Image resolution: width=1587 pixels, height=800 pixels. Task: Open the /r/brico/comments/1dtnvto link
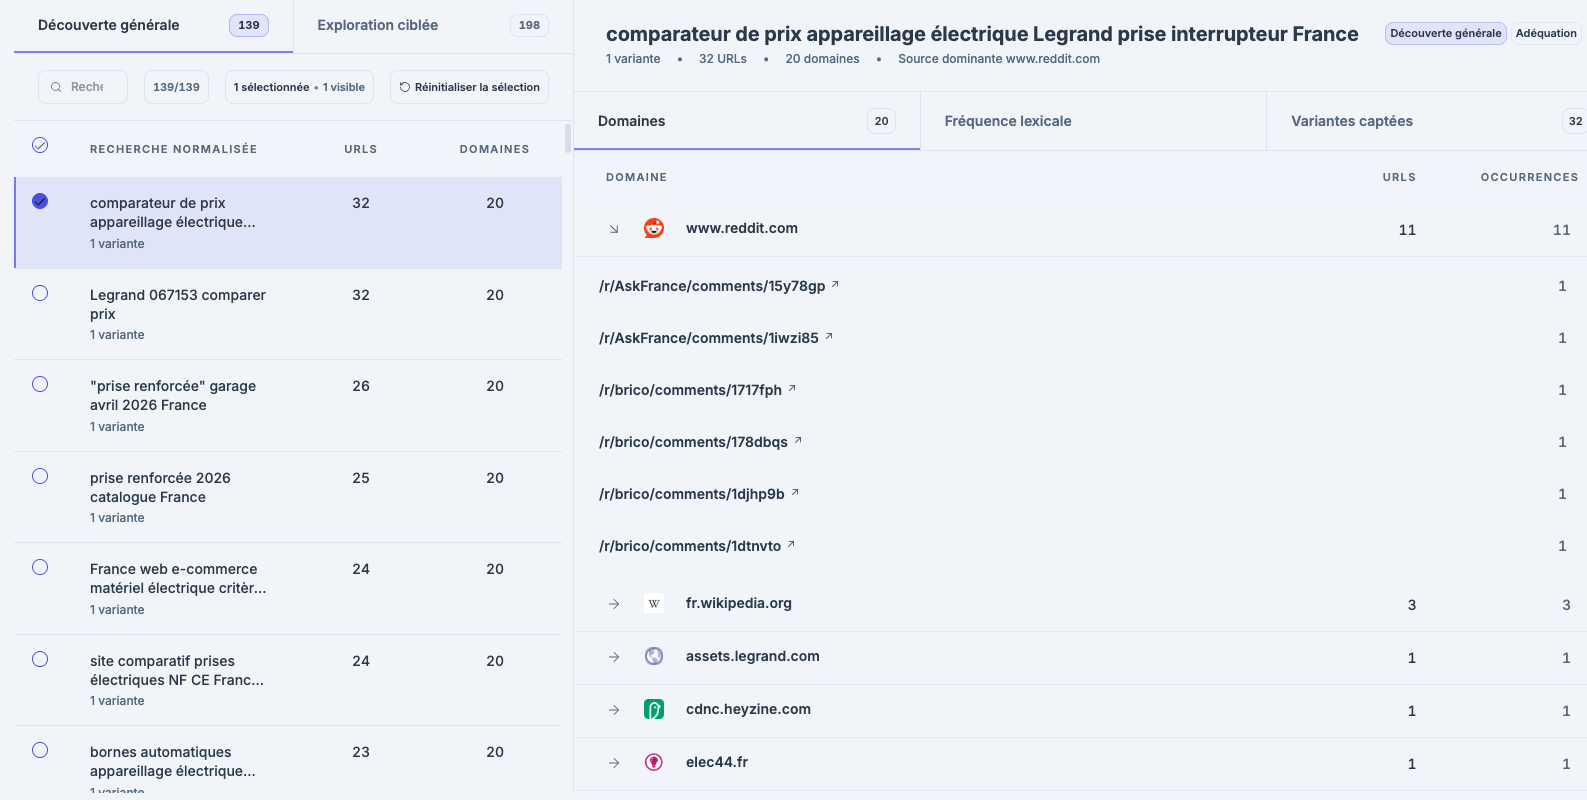coord(690,546)
